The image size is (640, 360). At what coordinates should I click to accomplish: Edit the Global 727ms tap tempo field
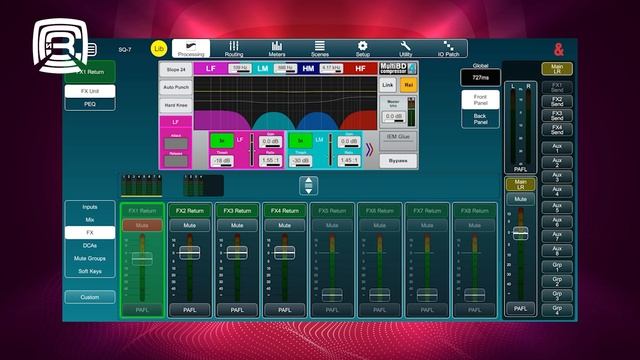(x=480, y=78)
